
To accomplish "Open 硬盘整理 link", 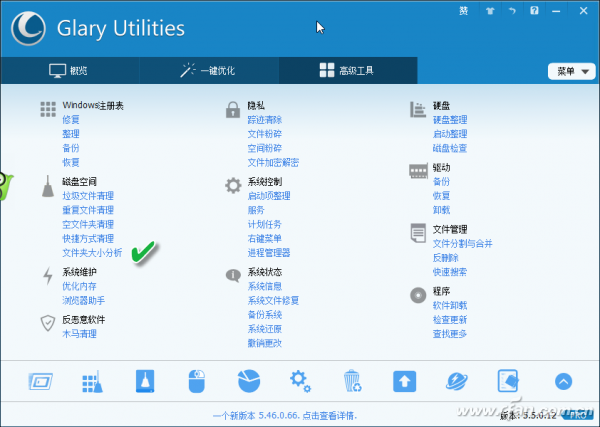I will (x=450, y=120).
